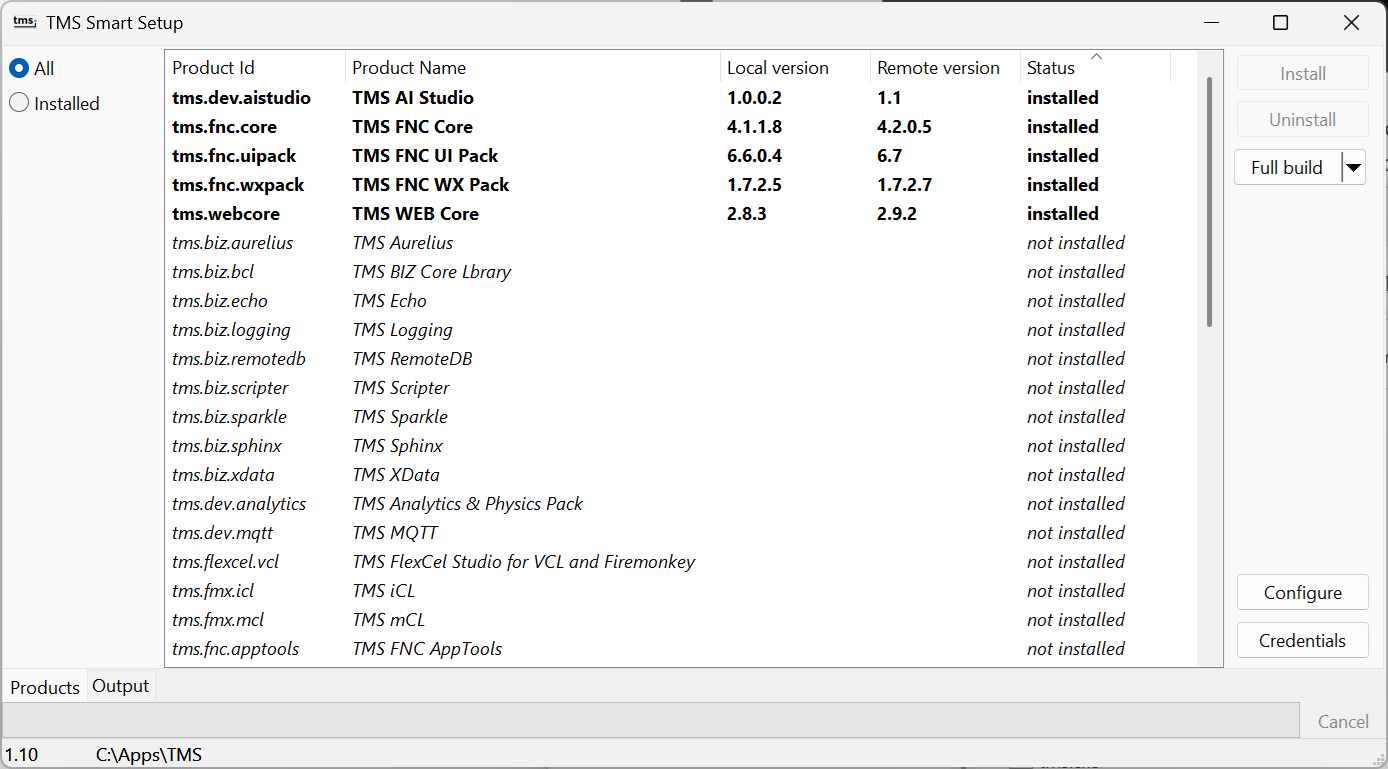Select the tms.webcore row
The height and width of the screenshot is (769, 1388).
(680, 214)
